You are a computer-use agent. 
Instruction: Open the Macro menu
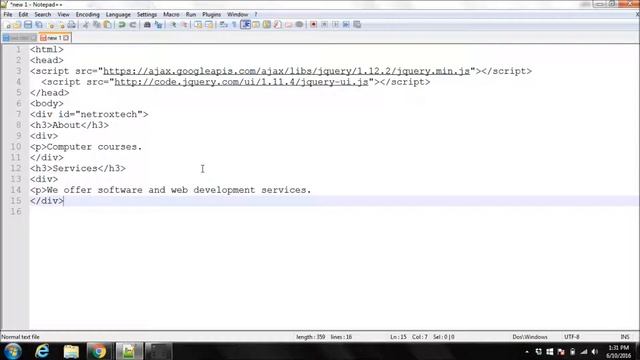pyautogui.click(x=171, y=14)
